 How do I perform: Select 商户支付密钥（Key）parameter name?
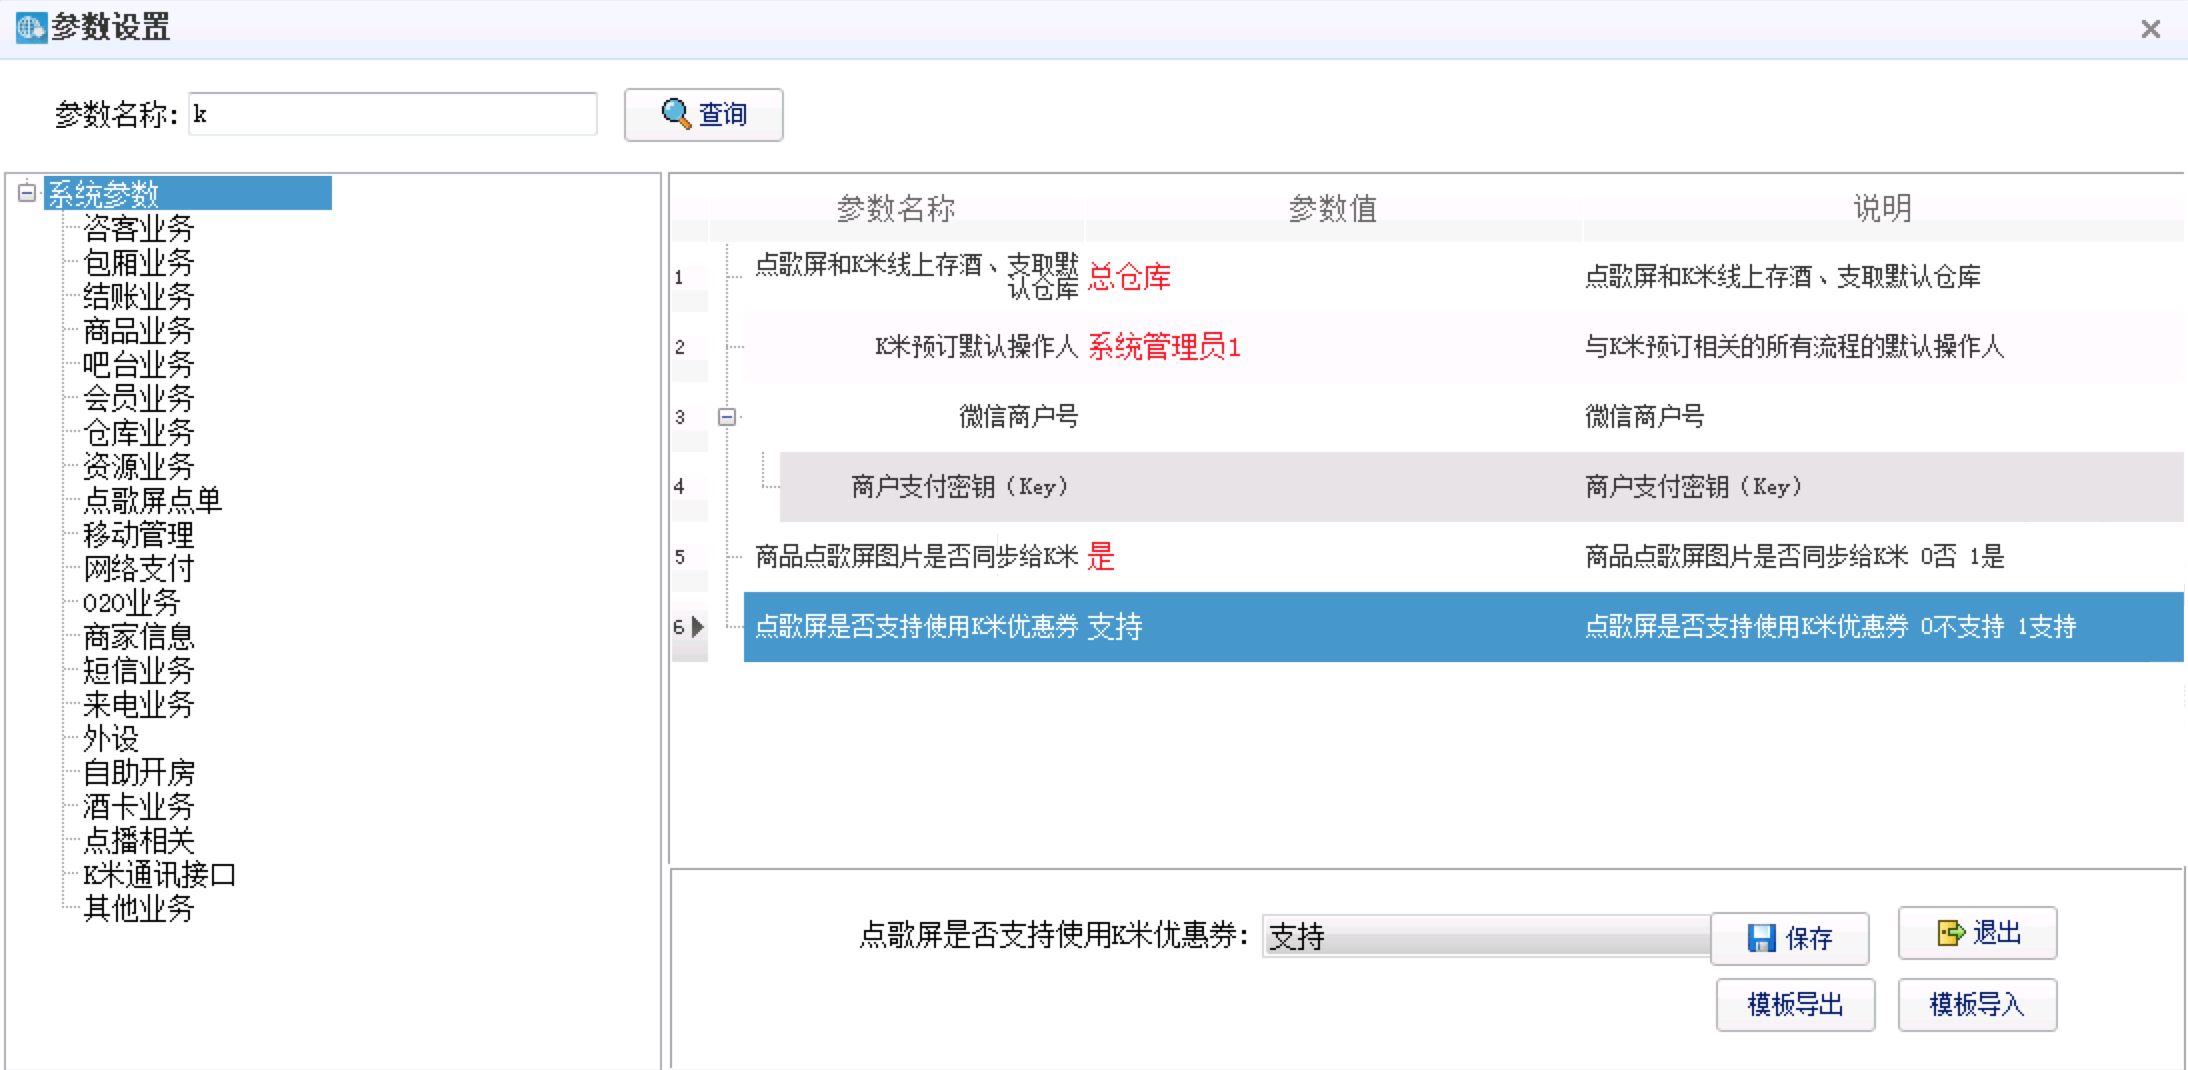(x=959, y=487)
